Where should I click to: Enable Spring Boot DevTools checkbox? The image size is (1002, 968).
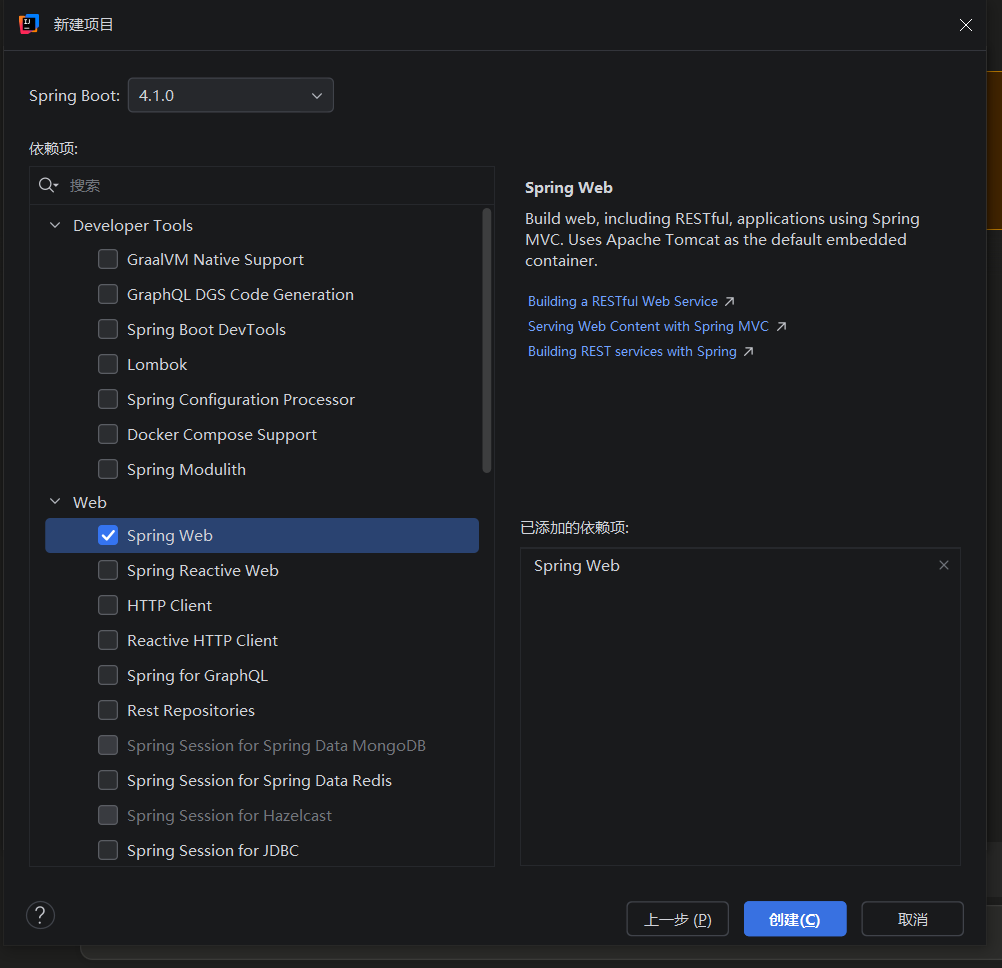108,329
